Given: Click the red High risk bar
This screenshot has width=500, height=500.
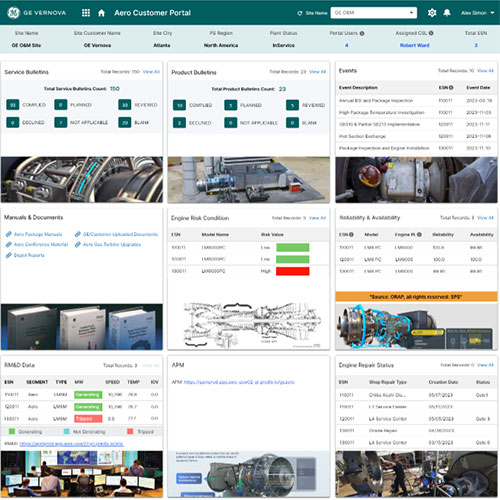Looking at the screenshot, I should [293, 271].
